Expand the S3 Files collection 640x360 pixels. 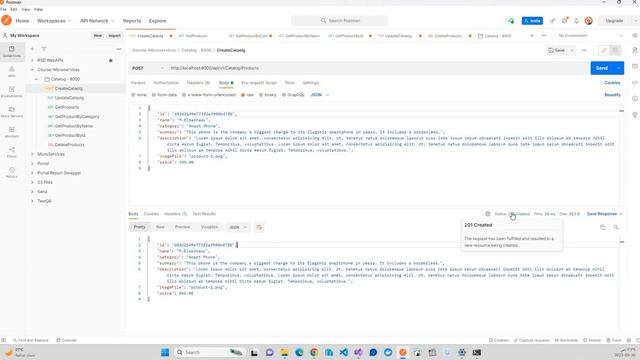pyautogui.click(x=32, y=182)
